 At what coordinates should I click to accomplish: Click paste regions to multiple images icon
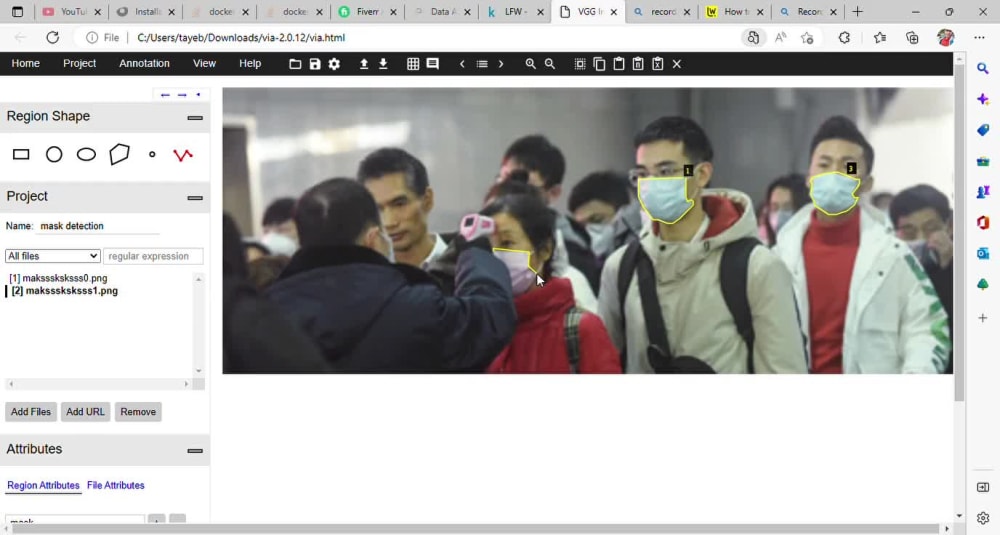638,64
